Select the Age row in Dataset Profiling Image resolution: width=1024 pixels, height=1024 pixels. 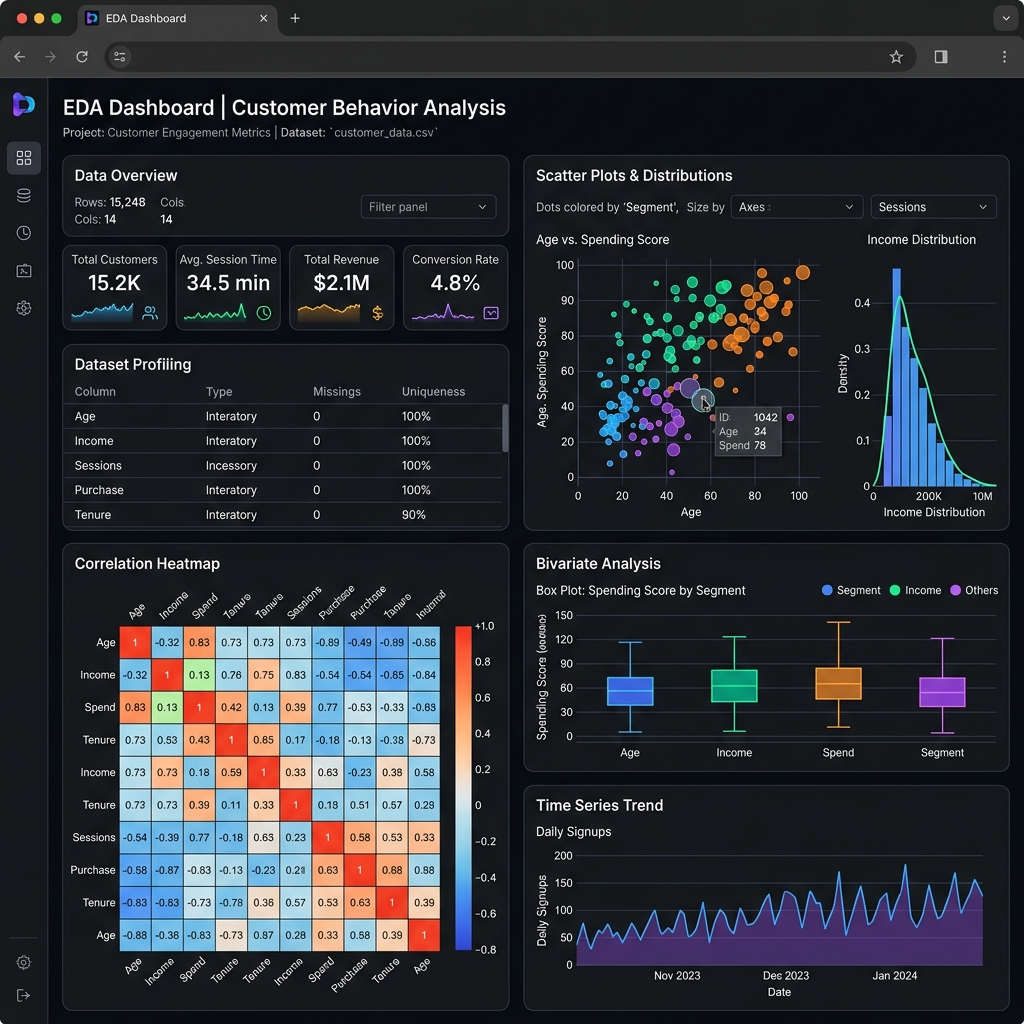[x=282, y=417]
